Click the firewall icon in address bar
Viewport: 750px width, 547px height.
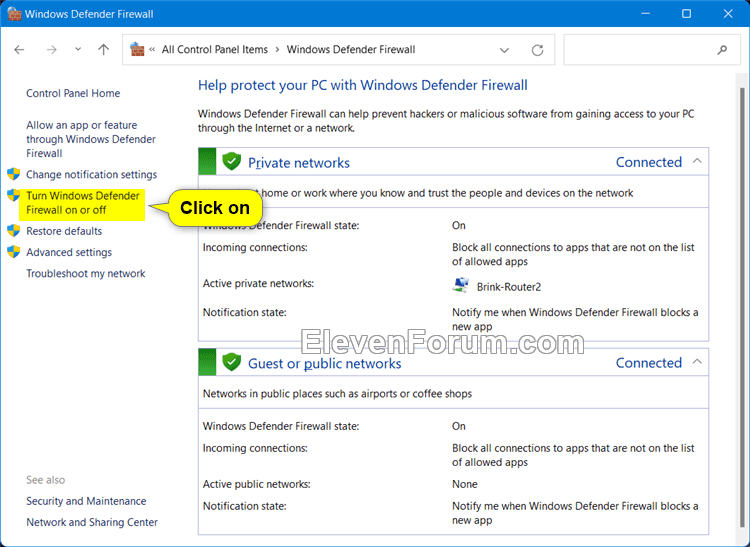coord(137,49)
